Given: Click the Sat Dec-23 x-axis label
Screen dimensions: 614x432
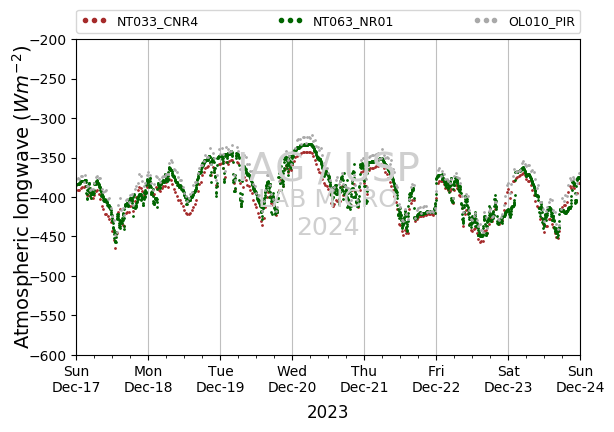Looking at the screenshot, I should tap(508, 379).
